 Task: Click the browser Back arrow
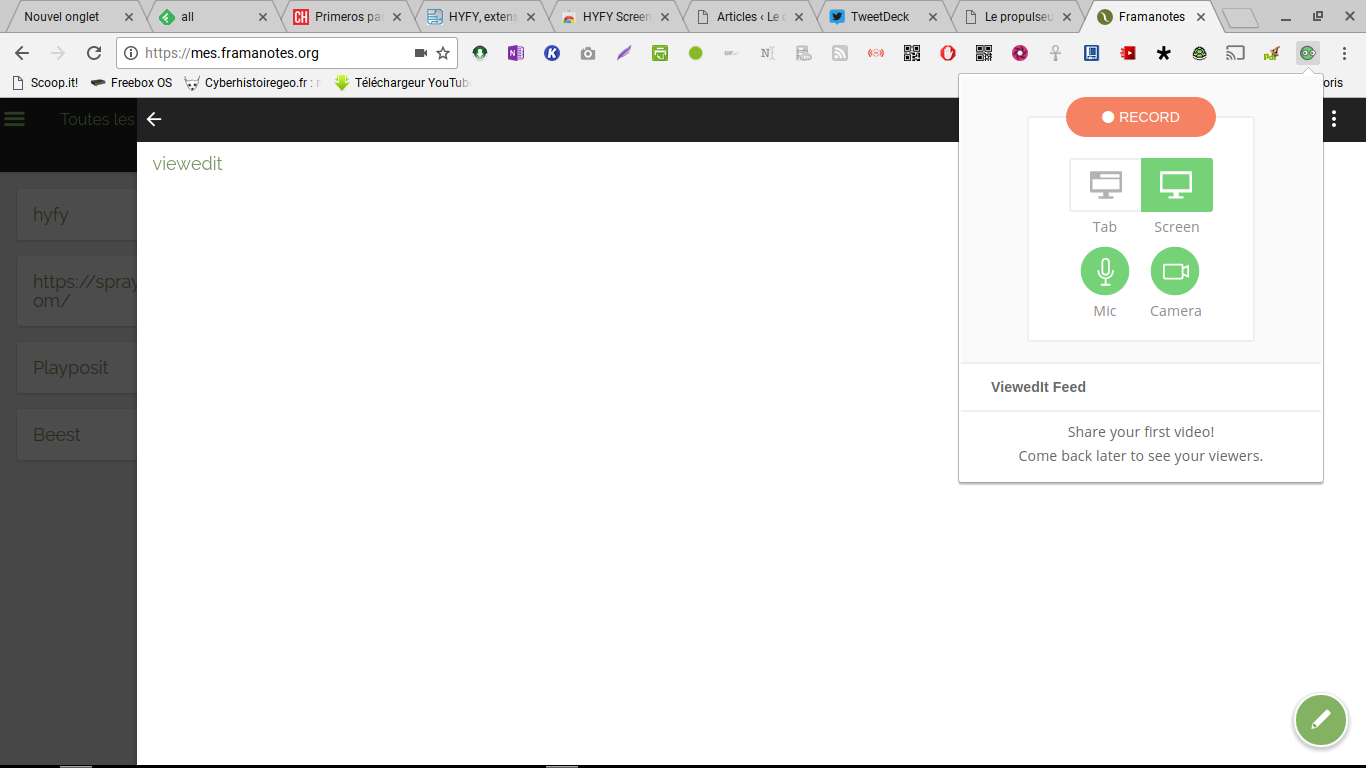click(x=22, y=53)
